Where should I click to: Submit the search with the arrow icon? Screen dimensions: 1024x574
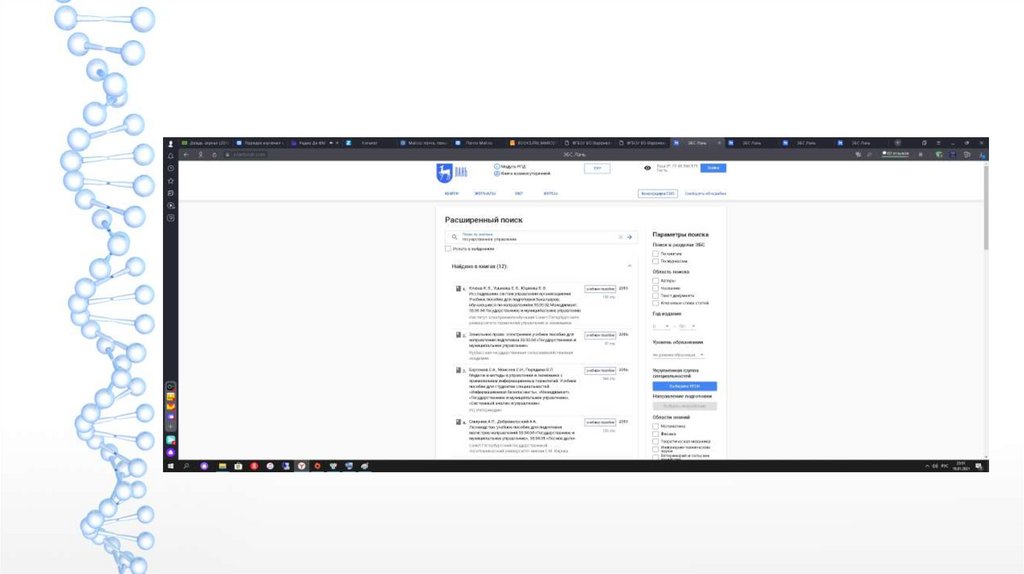[630, 237]
